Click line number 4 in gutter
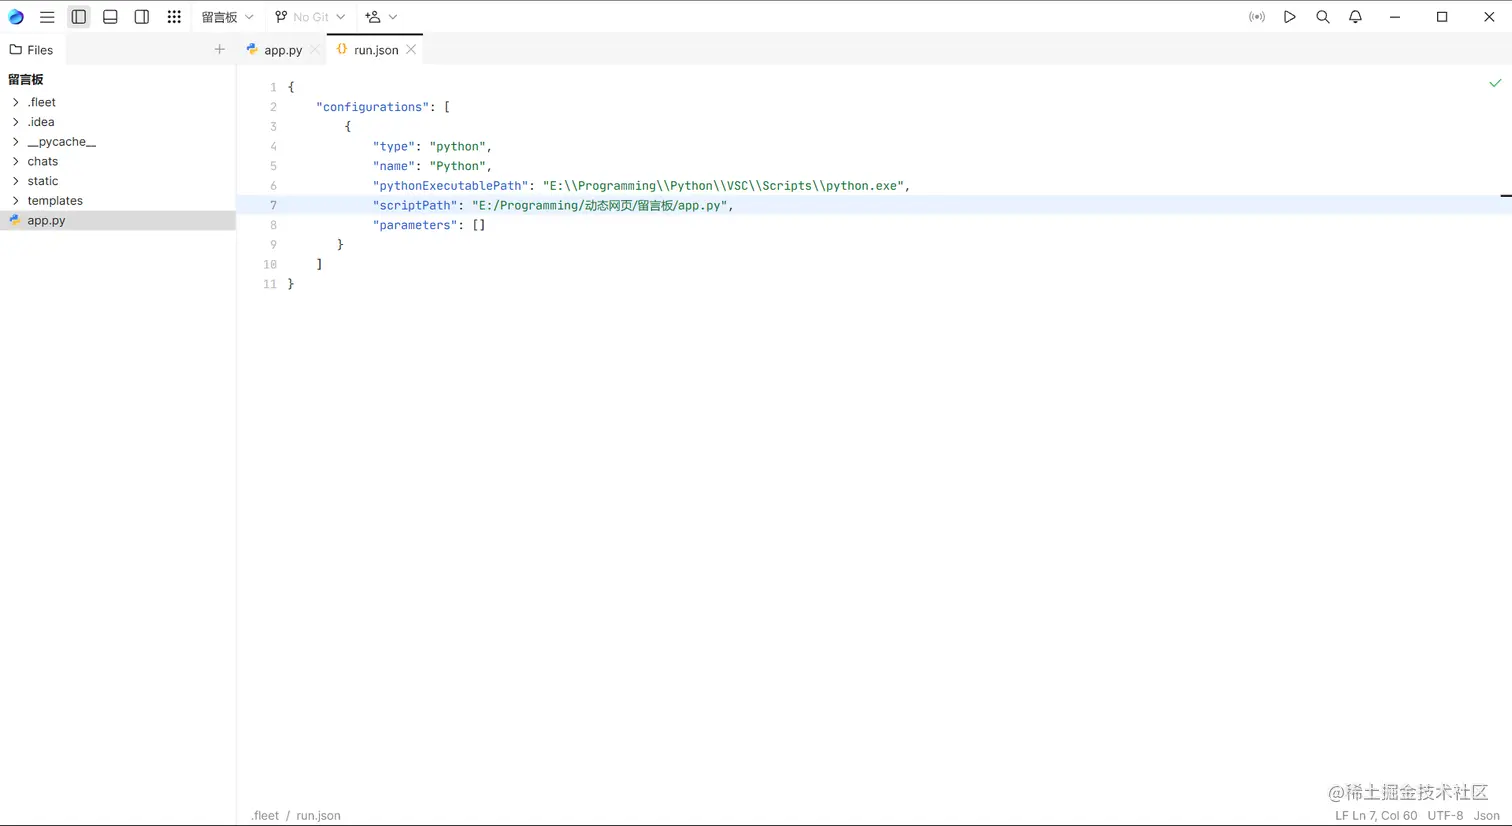The image size is (1512, 826). 273,146
